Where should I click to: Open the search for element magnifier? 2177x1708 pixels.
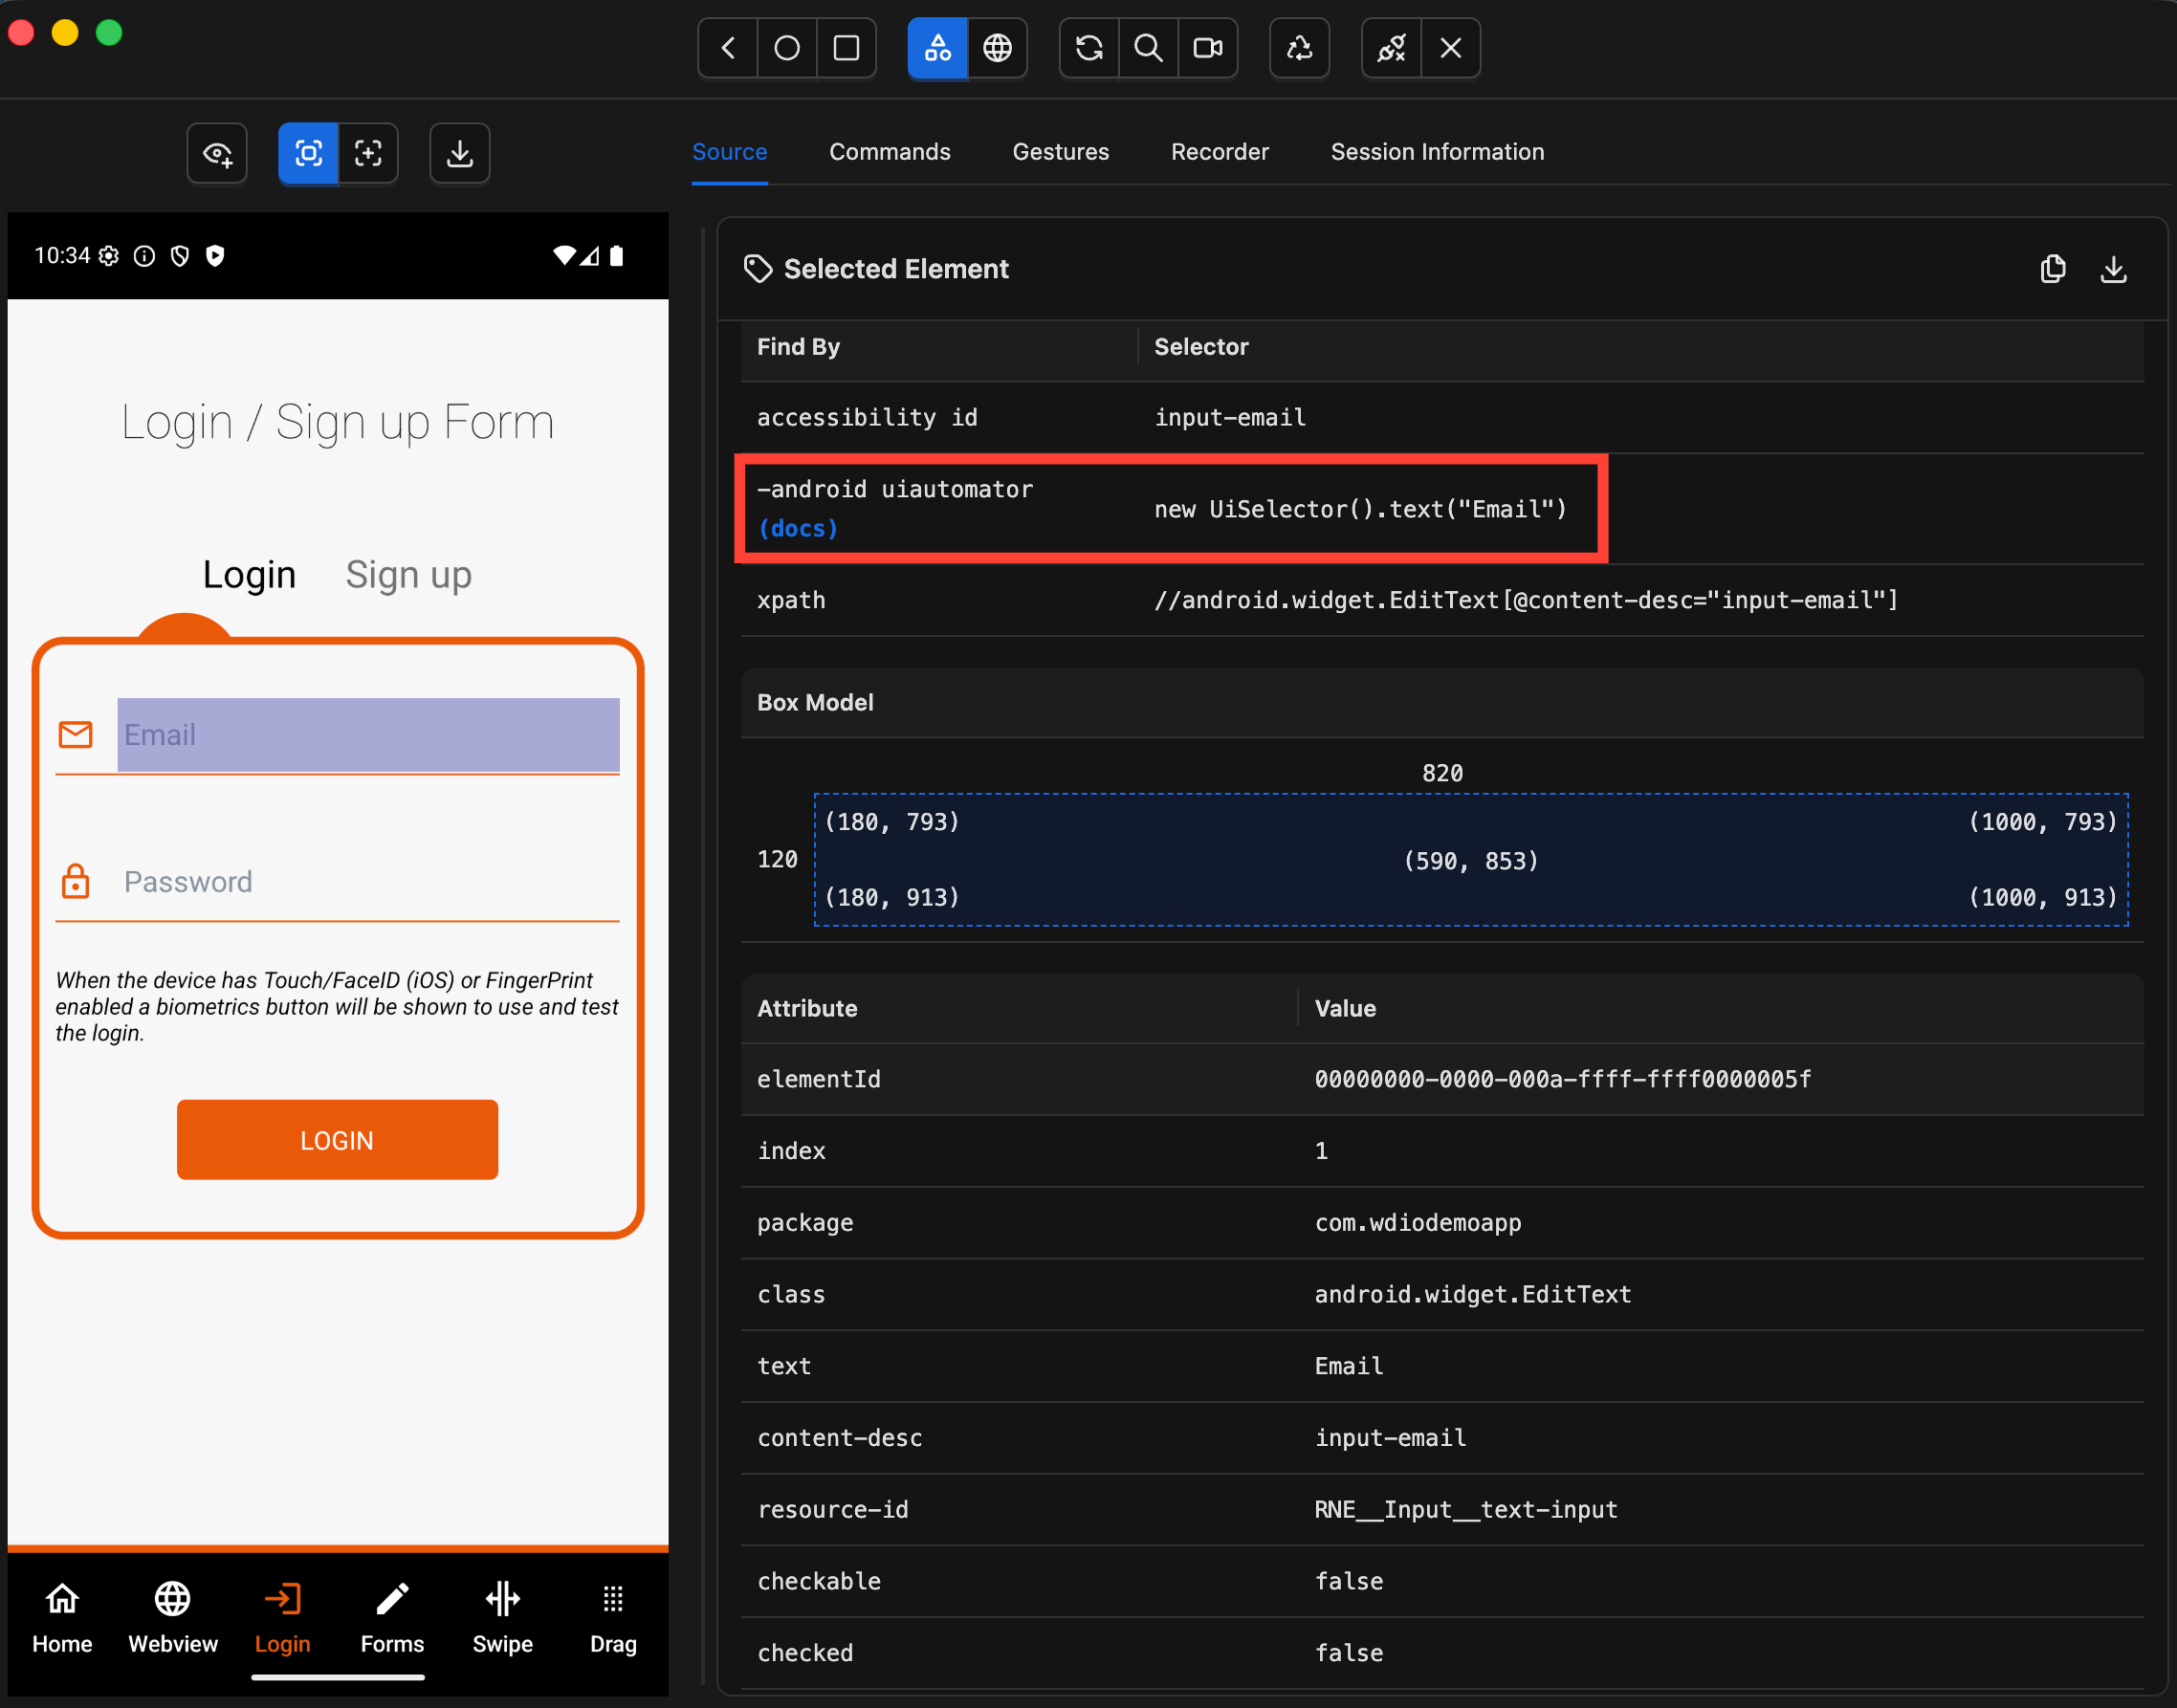tap(1148, 48)
